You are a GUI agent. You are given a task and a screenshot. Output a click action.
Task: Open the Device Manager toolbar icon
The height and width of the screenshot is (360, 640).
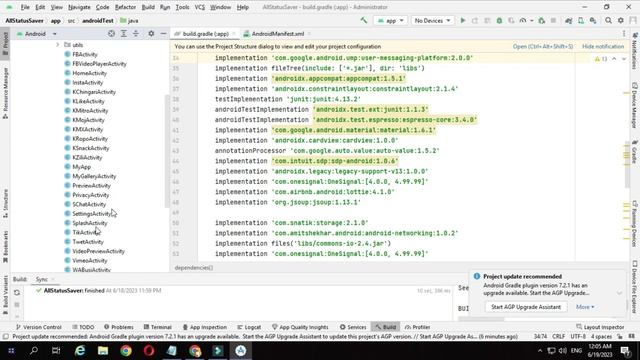[x=580, y=20]
